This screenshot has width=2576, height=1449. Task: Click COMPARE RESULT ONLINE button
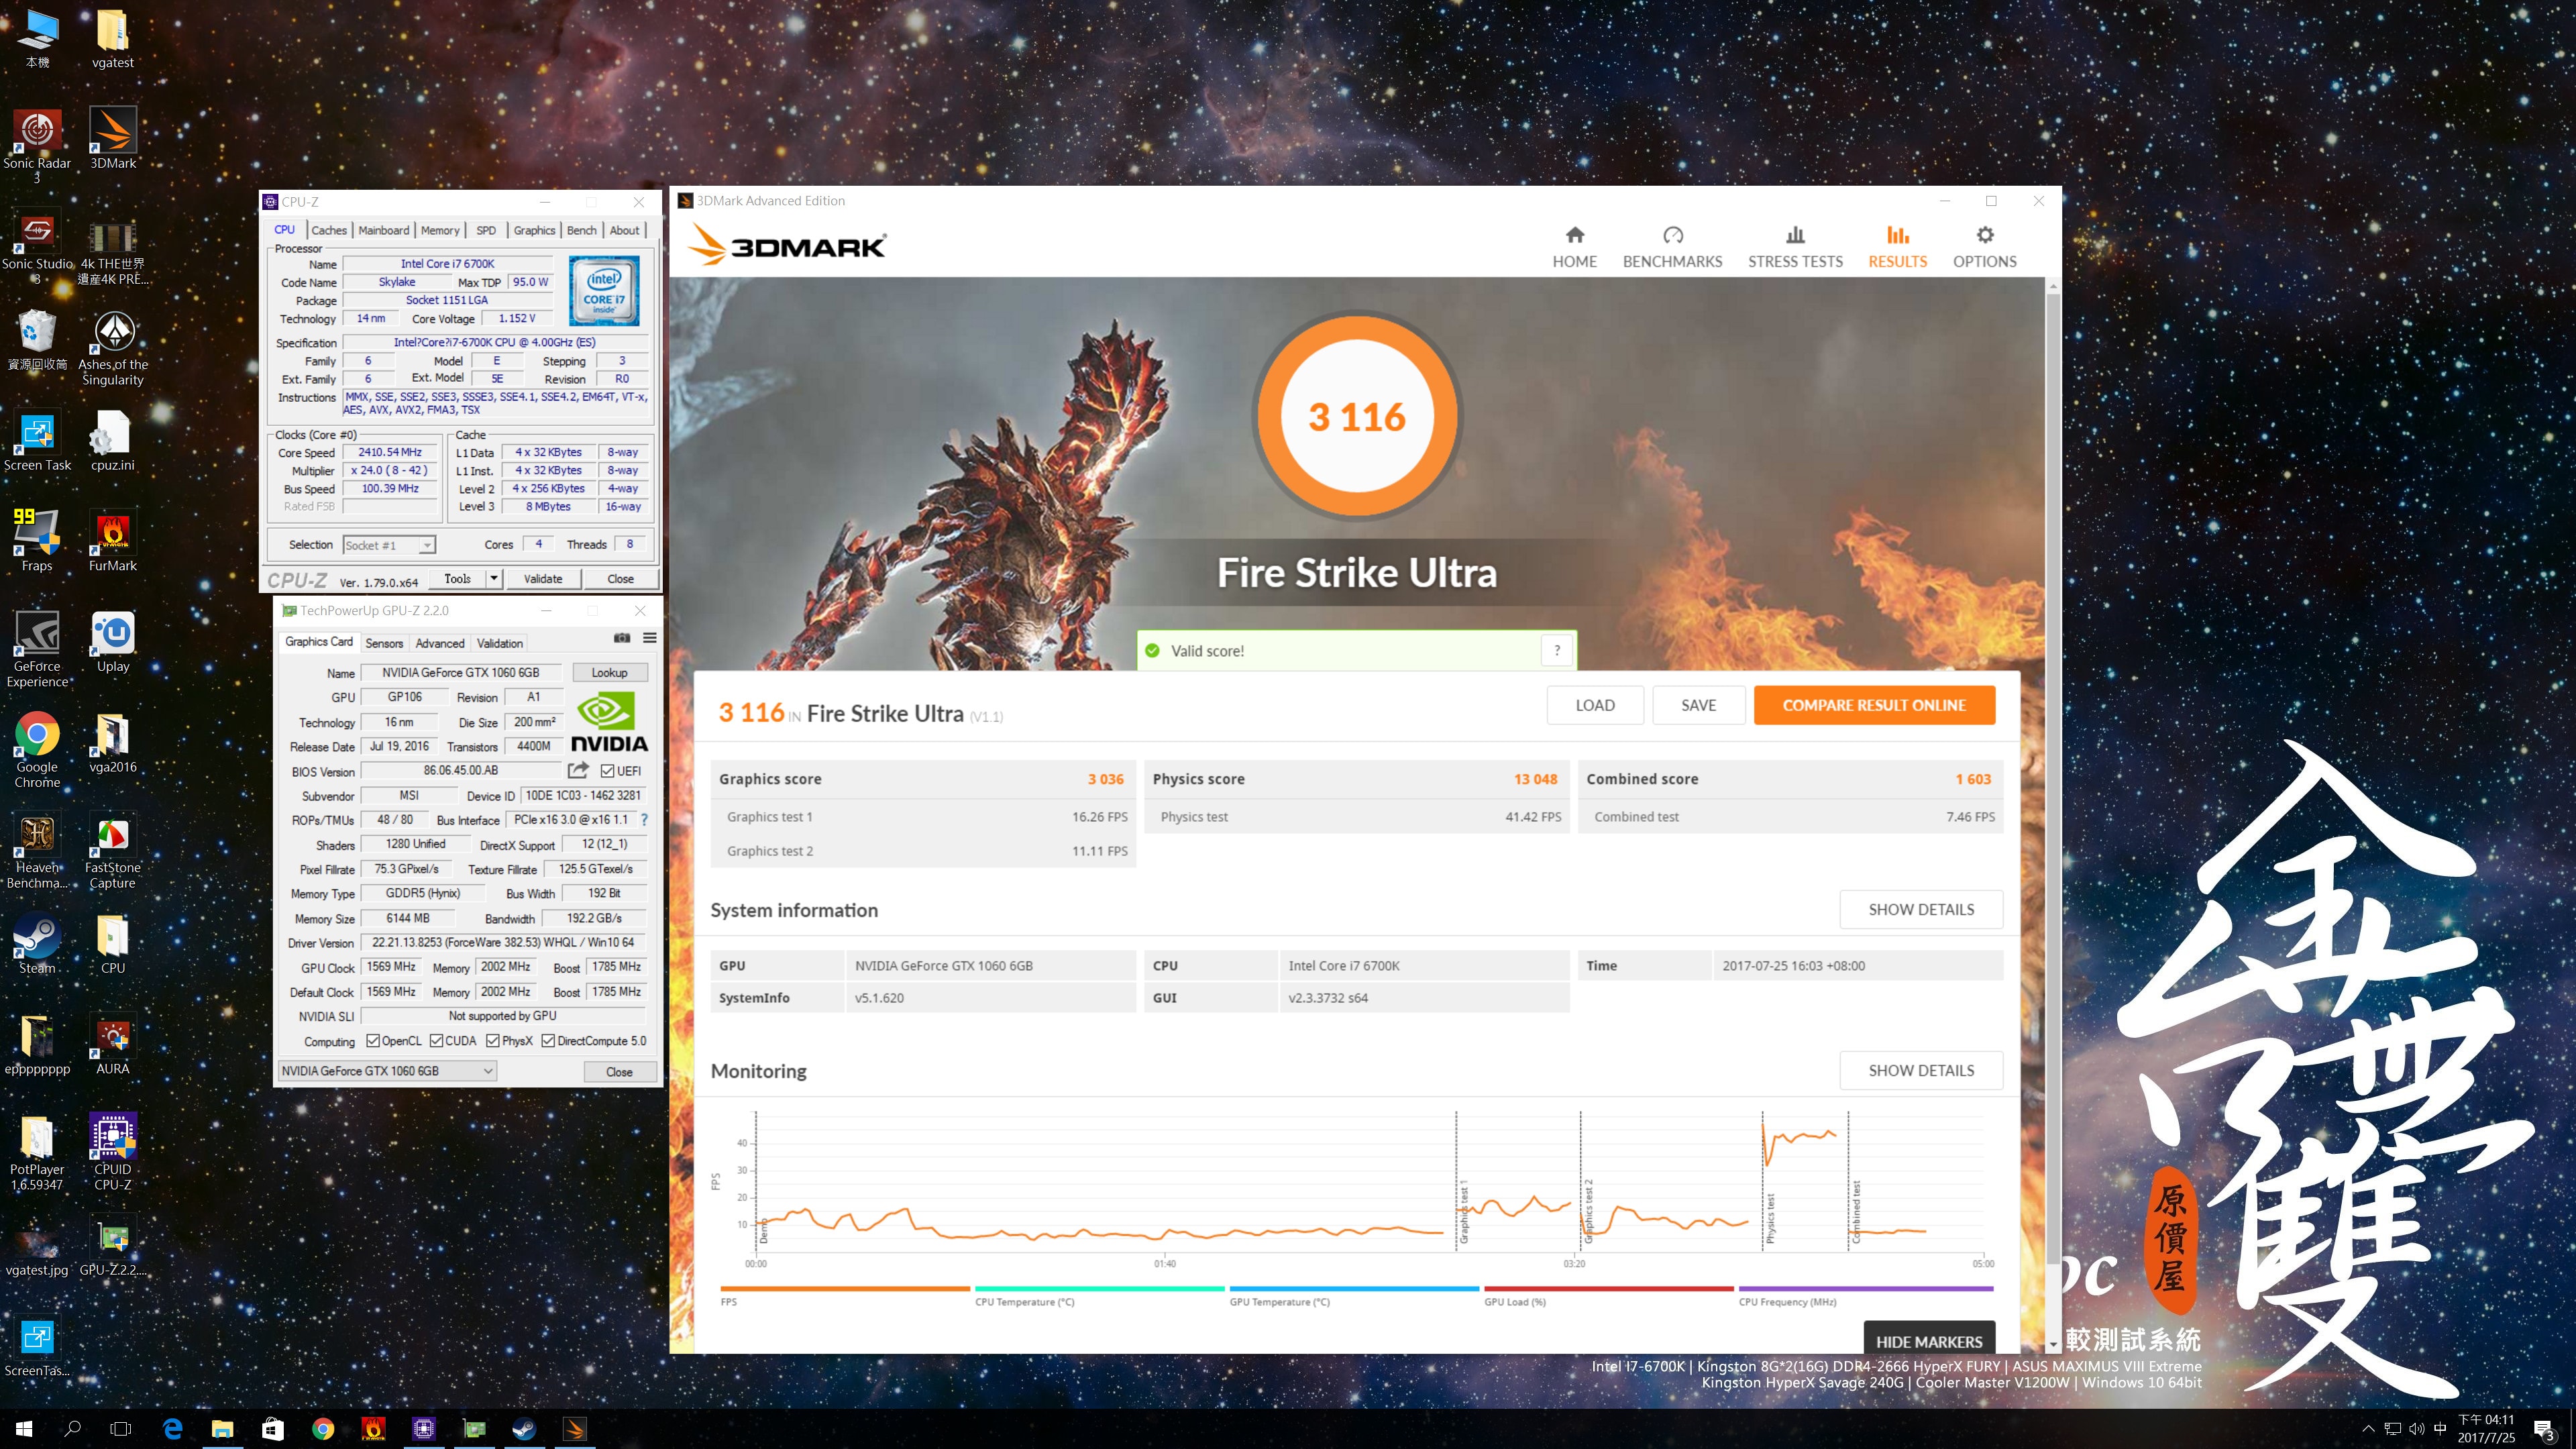(x=1874, y=705)
